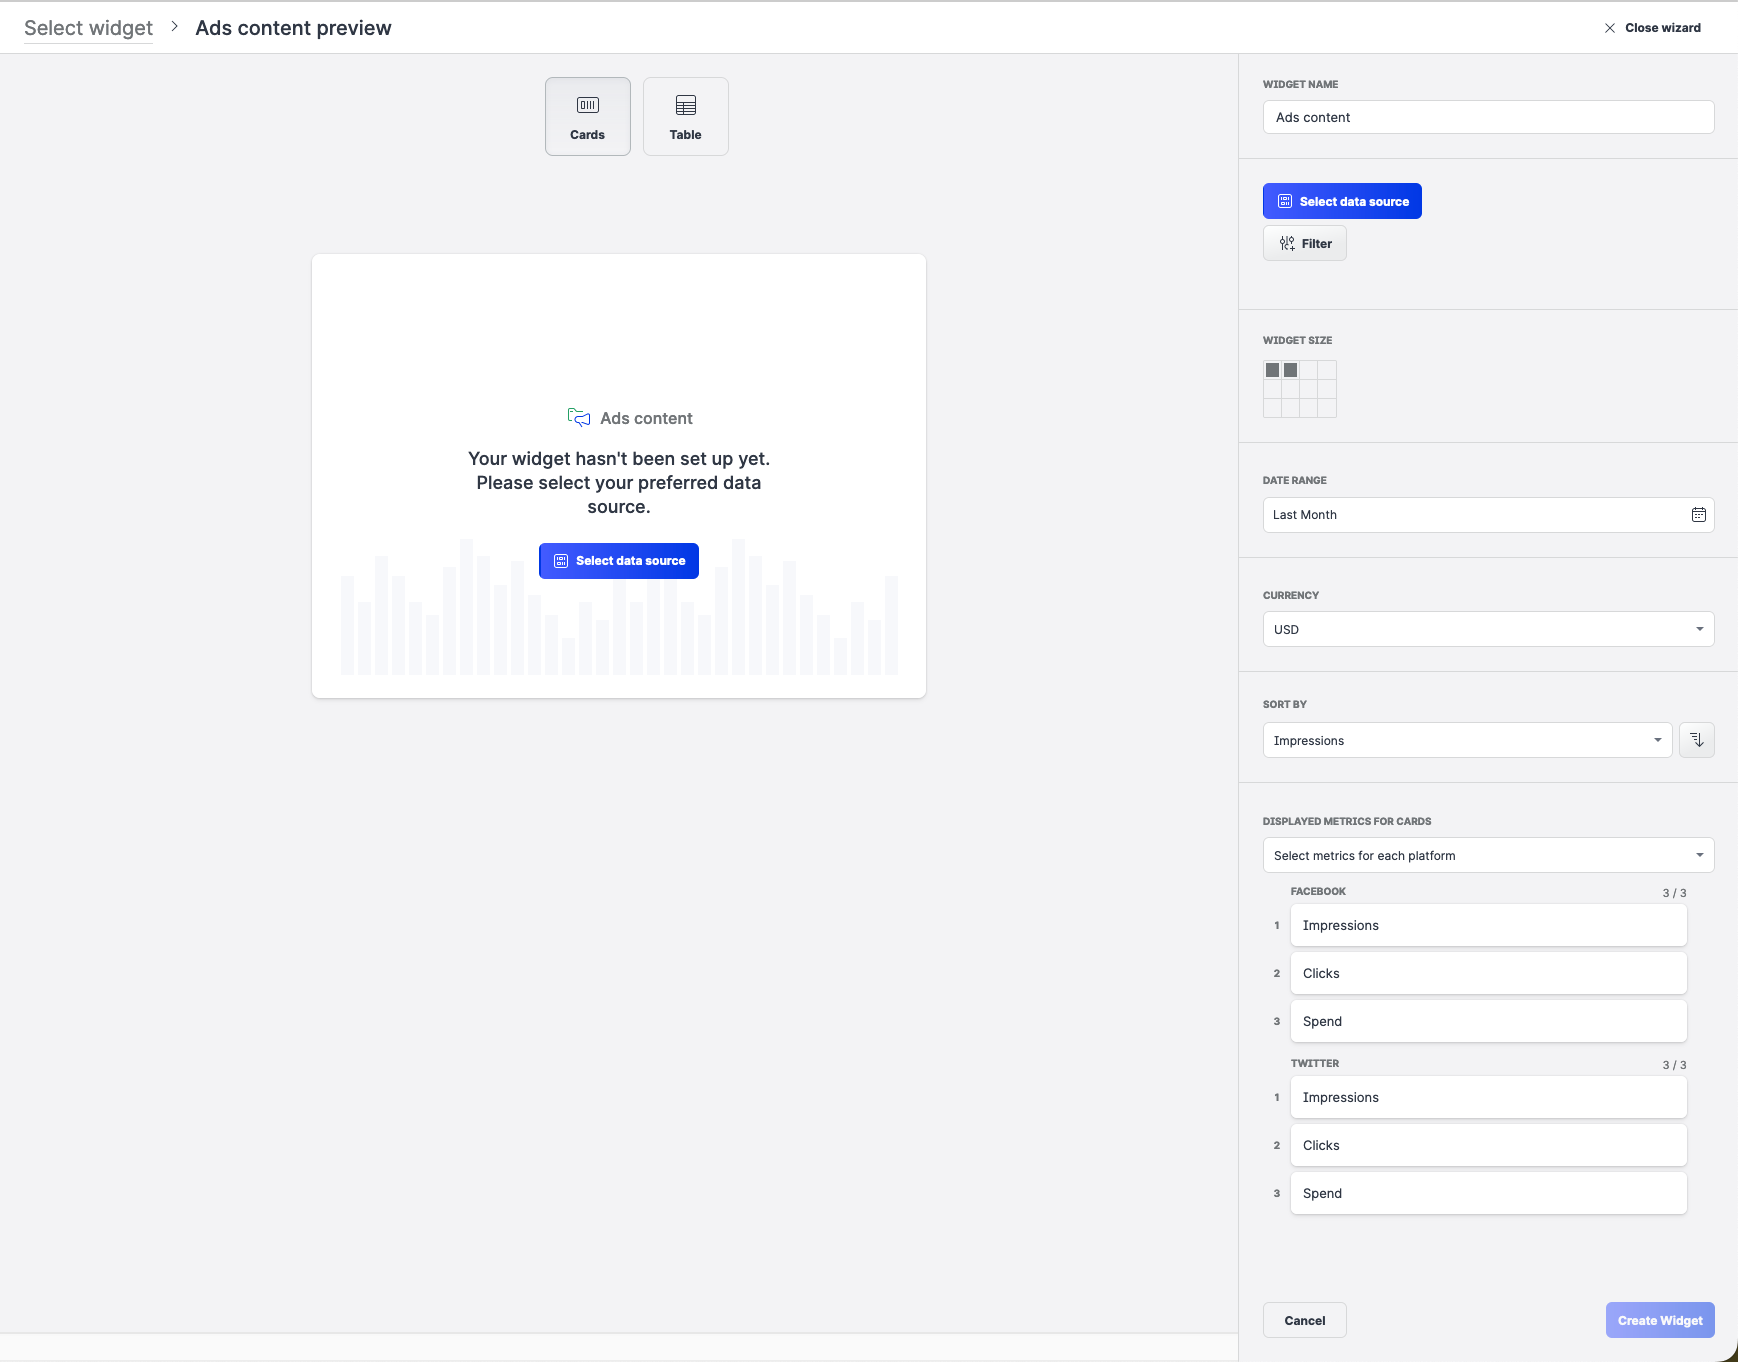
Task: Open the Currency USD dropdown
Action: [x=1488, y=629]
